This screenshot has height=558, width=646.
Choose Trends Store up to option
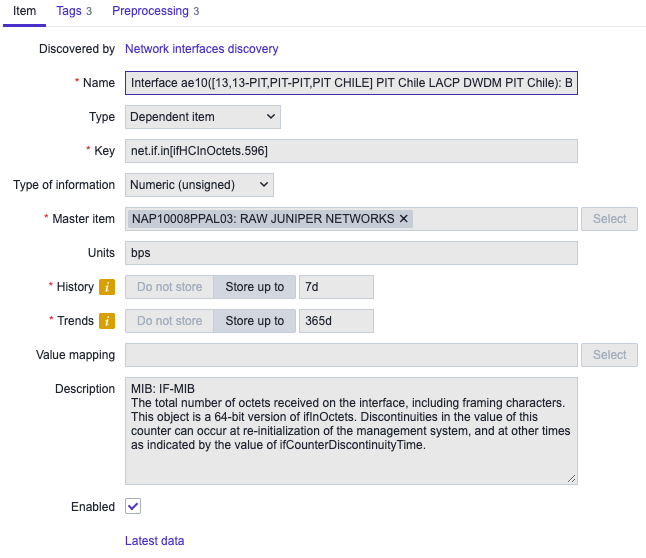coord(255,321)
